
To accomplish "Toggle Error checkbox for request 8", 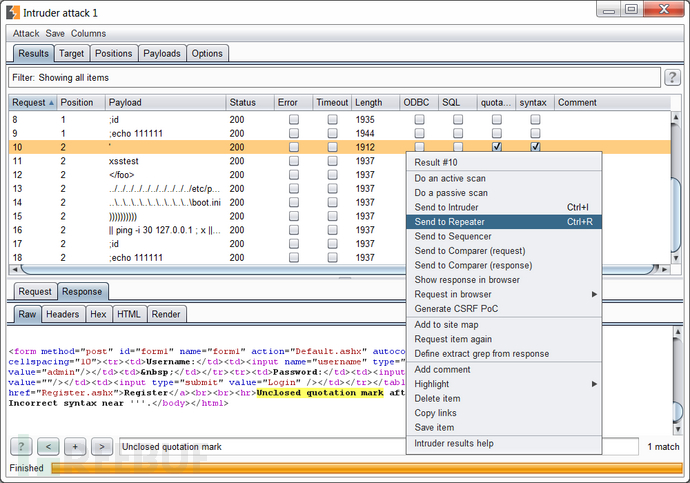I will (x=293, y=119).
